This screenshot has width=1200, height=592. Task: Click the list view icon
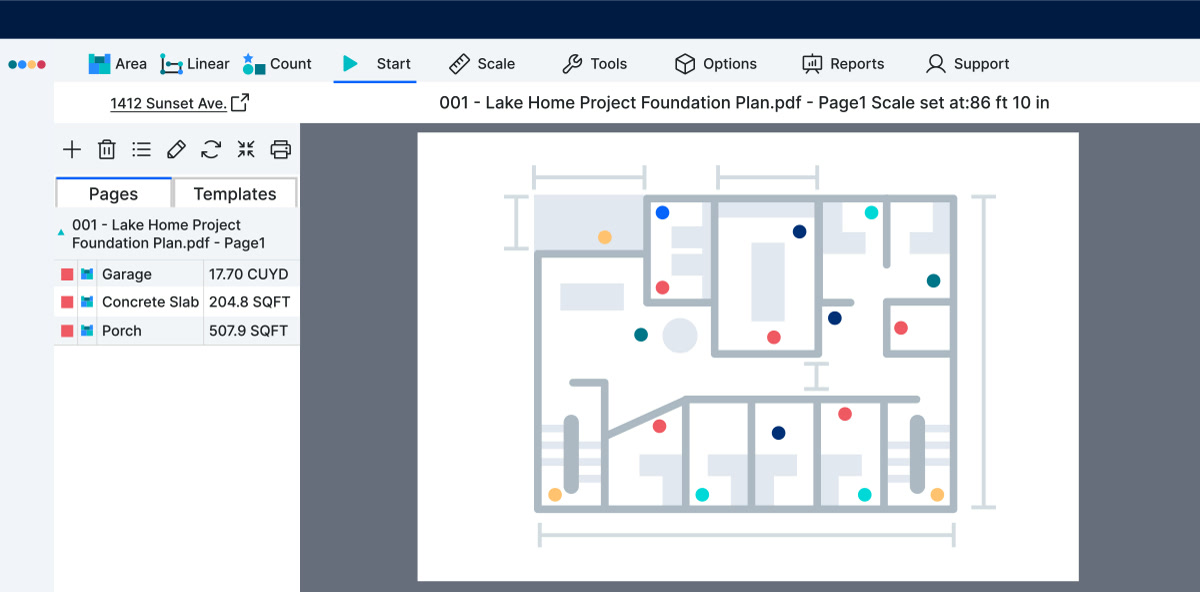[142, 150]
